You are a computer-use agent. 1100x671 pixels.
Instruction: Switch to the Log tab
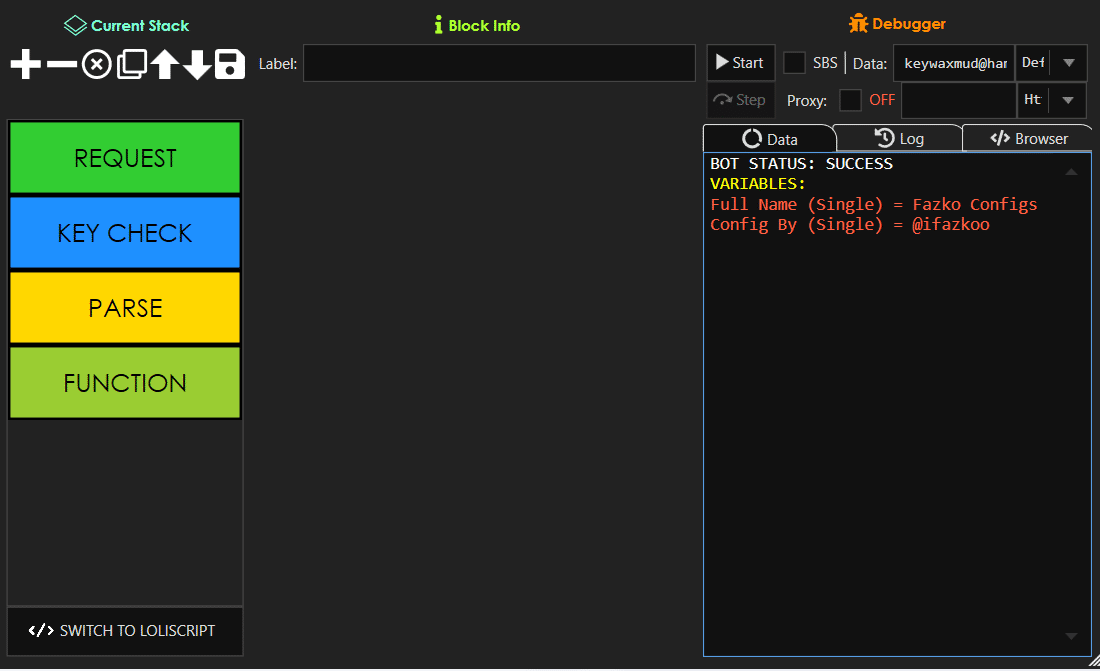[x=898, y=137]
